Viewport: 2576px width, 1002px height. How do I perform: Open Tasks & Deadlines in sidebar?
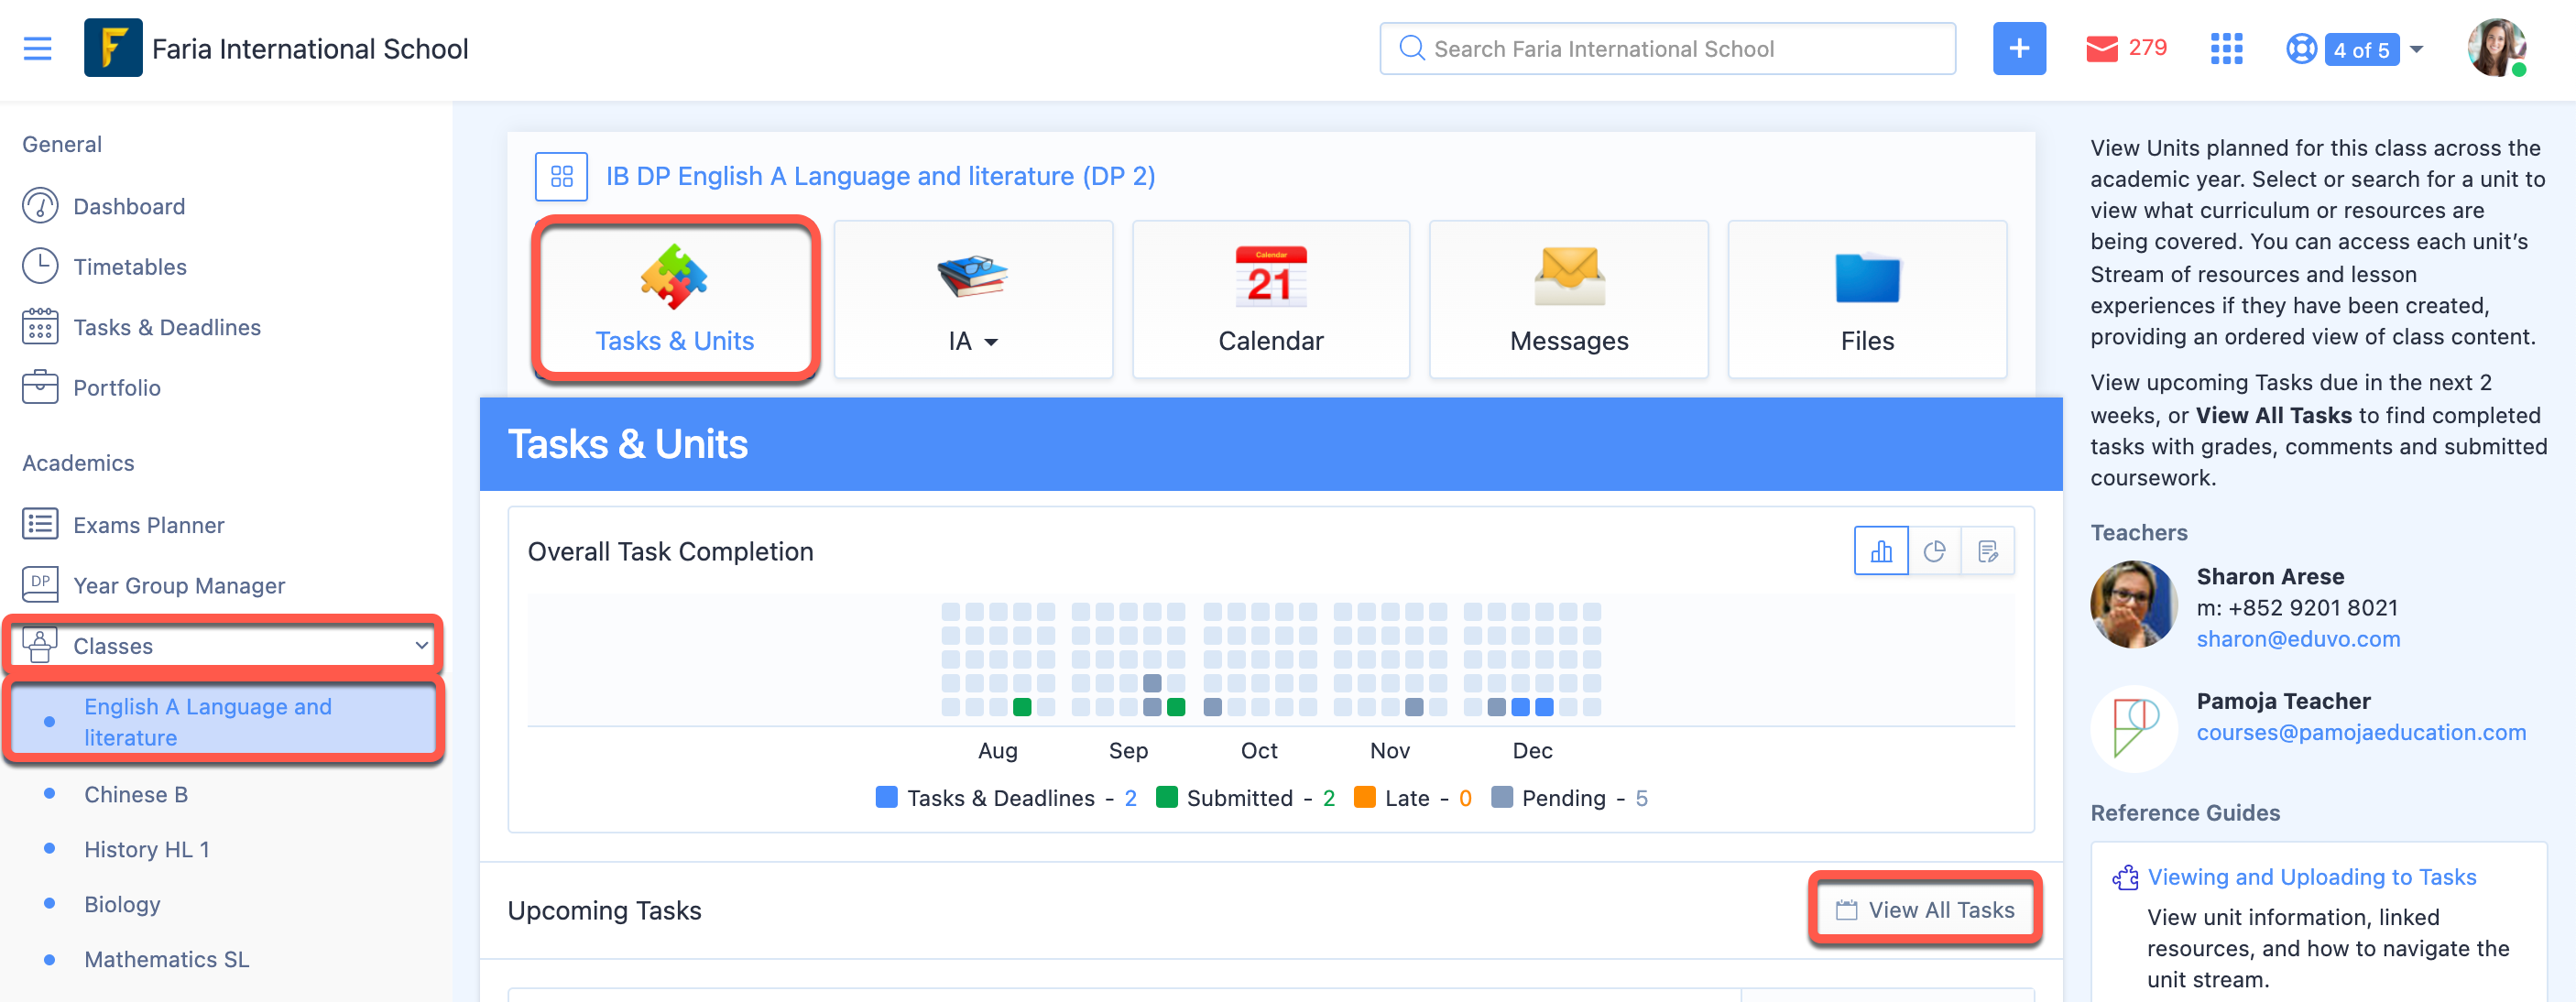click(167, 327)
